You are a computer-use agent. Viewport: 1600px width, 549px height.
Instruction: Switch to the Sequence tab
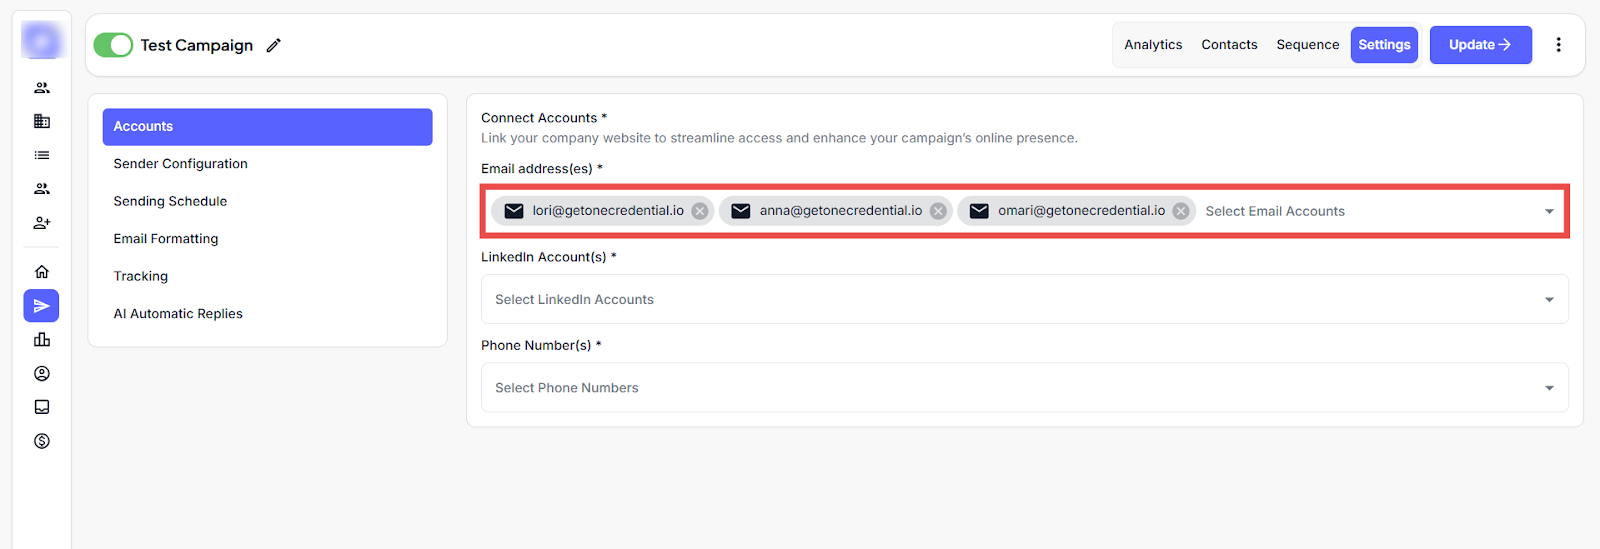pos(1307,45)
